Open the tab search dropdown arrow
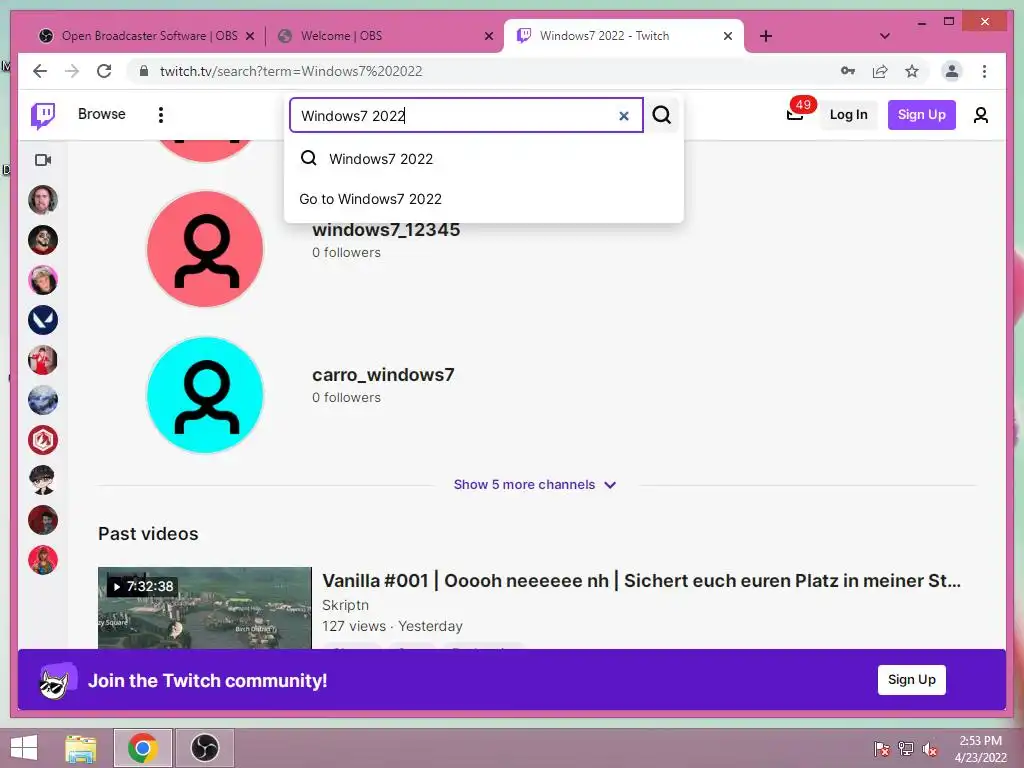 click(x=884, y=36)
